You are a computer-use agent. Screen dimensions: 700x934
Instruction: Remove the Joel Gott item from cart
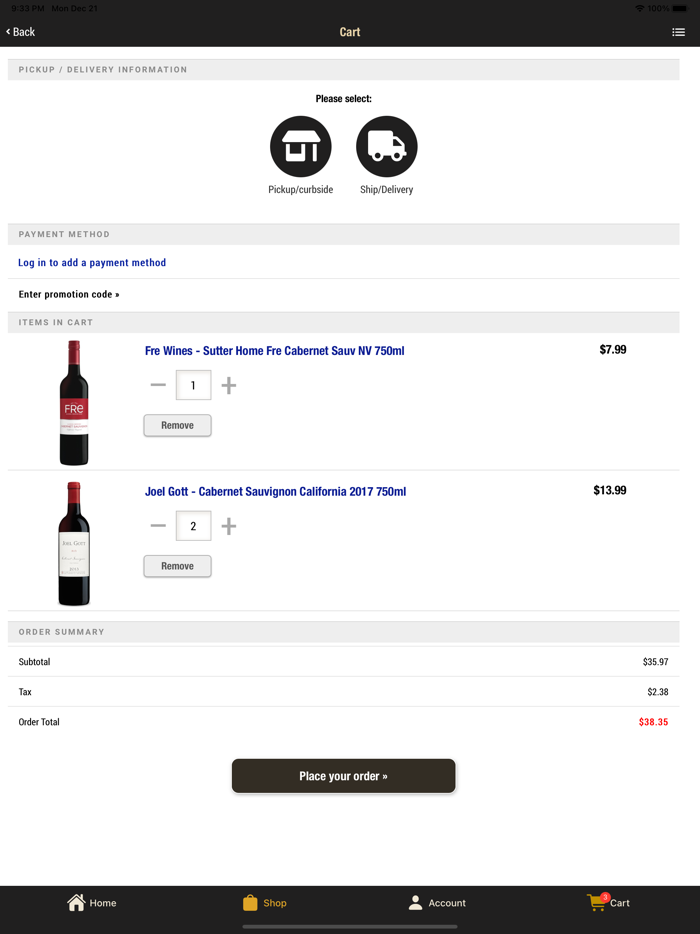(177, 566)
